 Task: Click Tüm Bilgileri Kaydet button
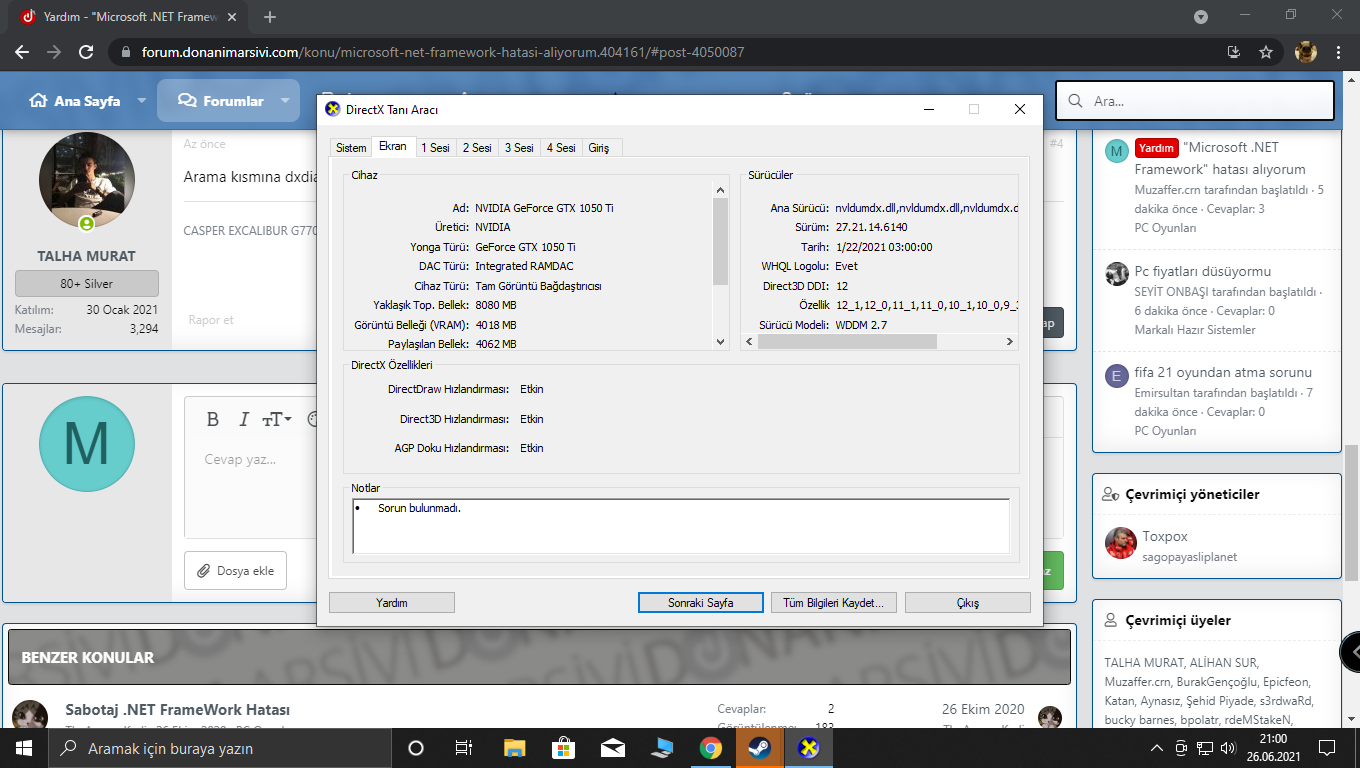pyautogui.click(x=834, y=603)
